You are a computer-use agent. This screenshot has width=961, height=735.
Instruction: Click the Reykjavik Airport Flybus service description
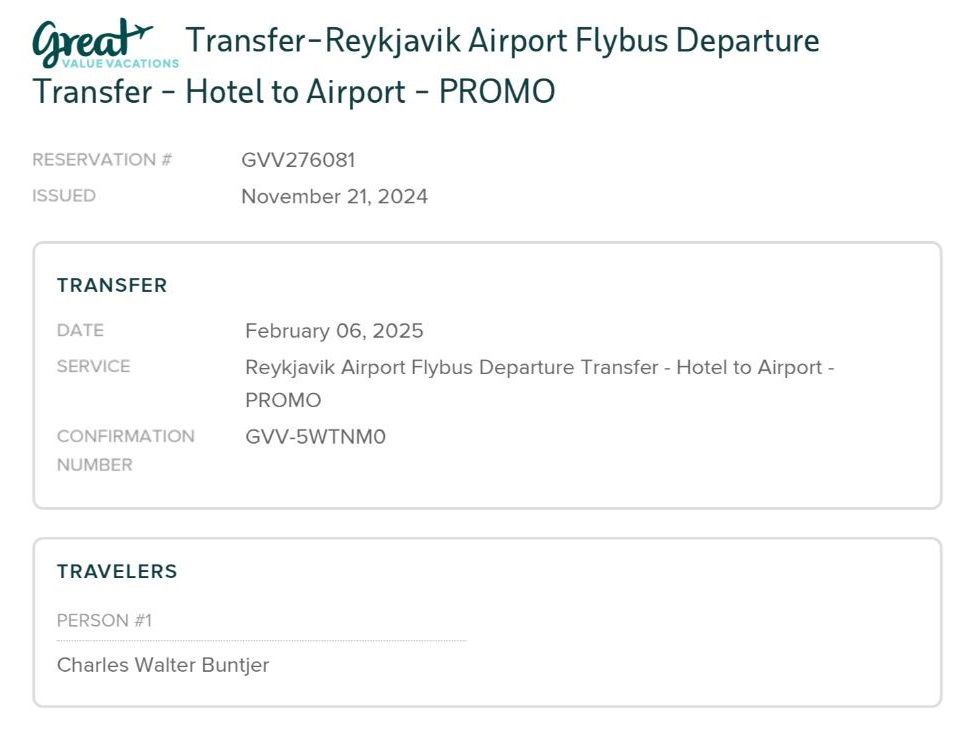(539, 384)
